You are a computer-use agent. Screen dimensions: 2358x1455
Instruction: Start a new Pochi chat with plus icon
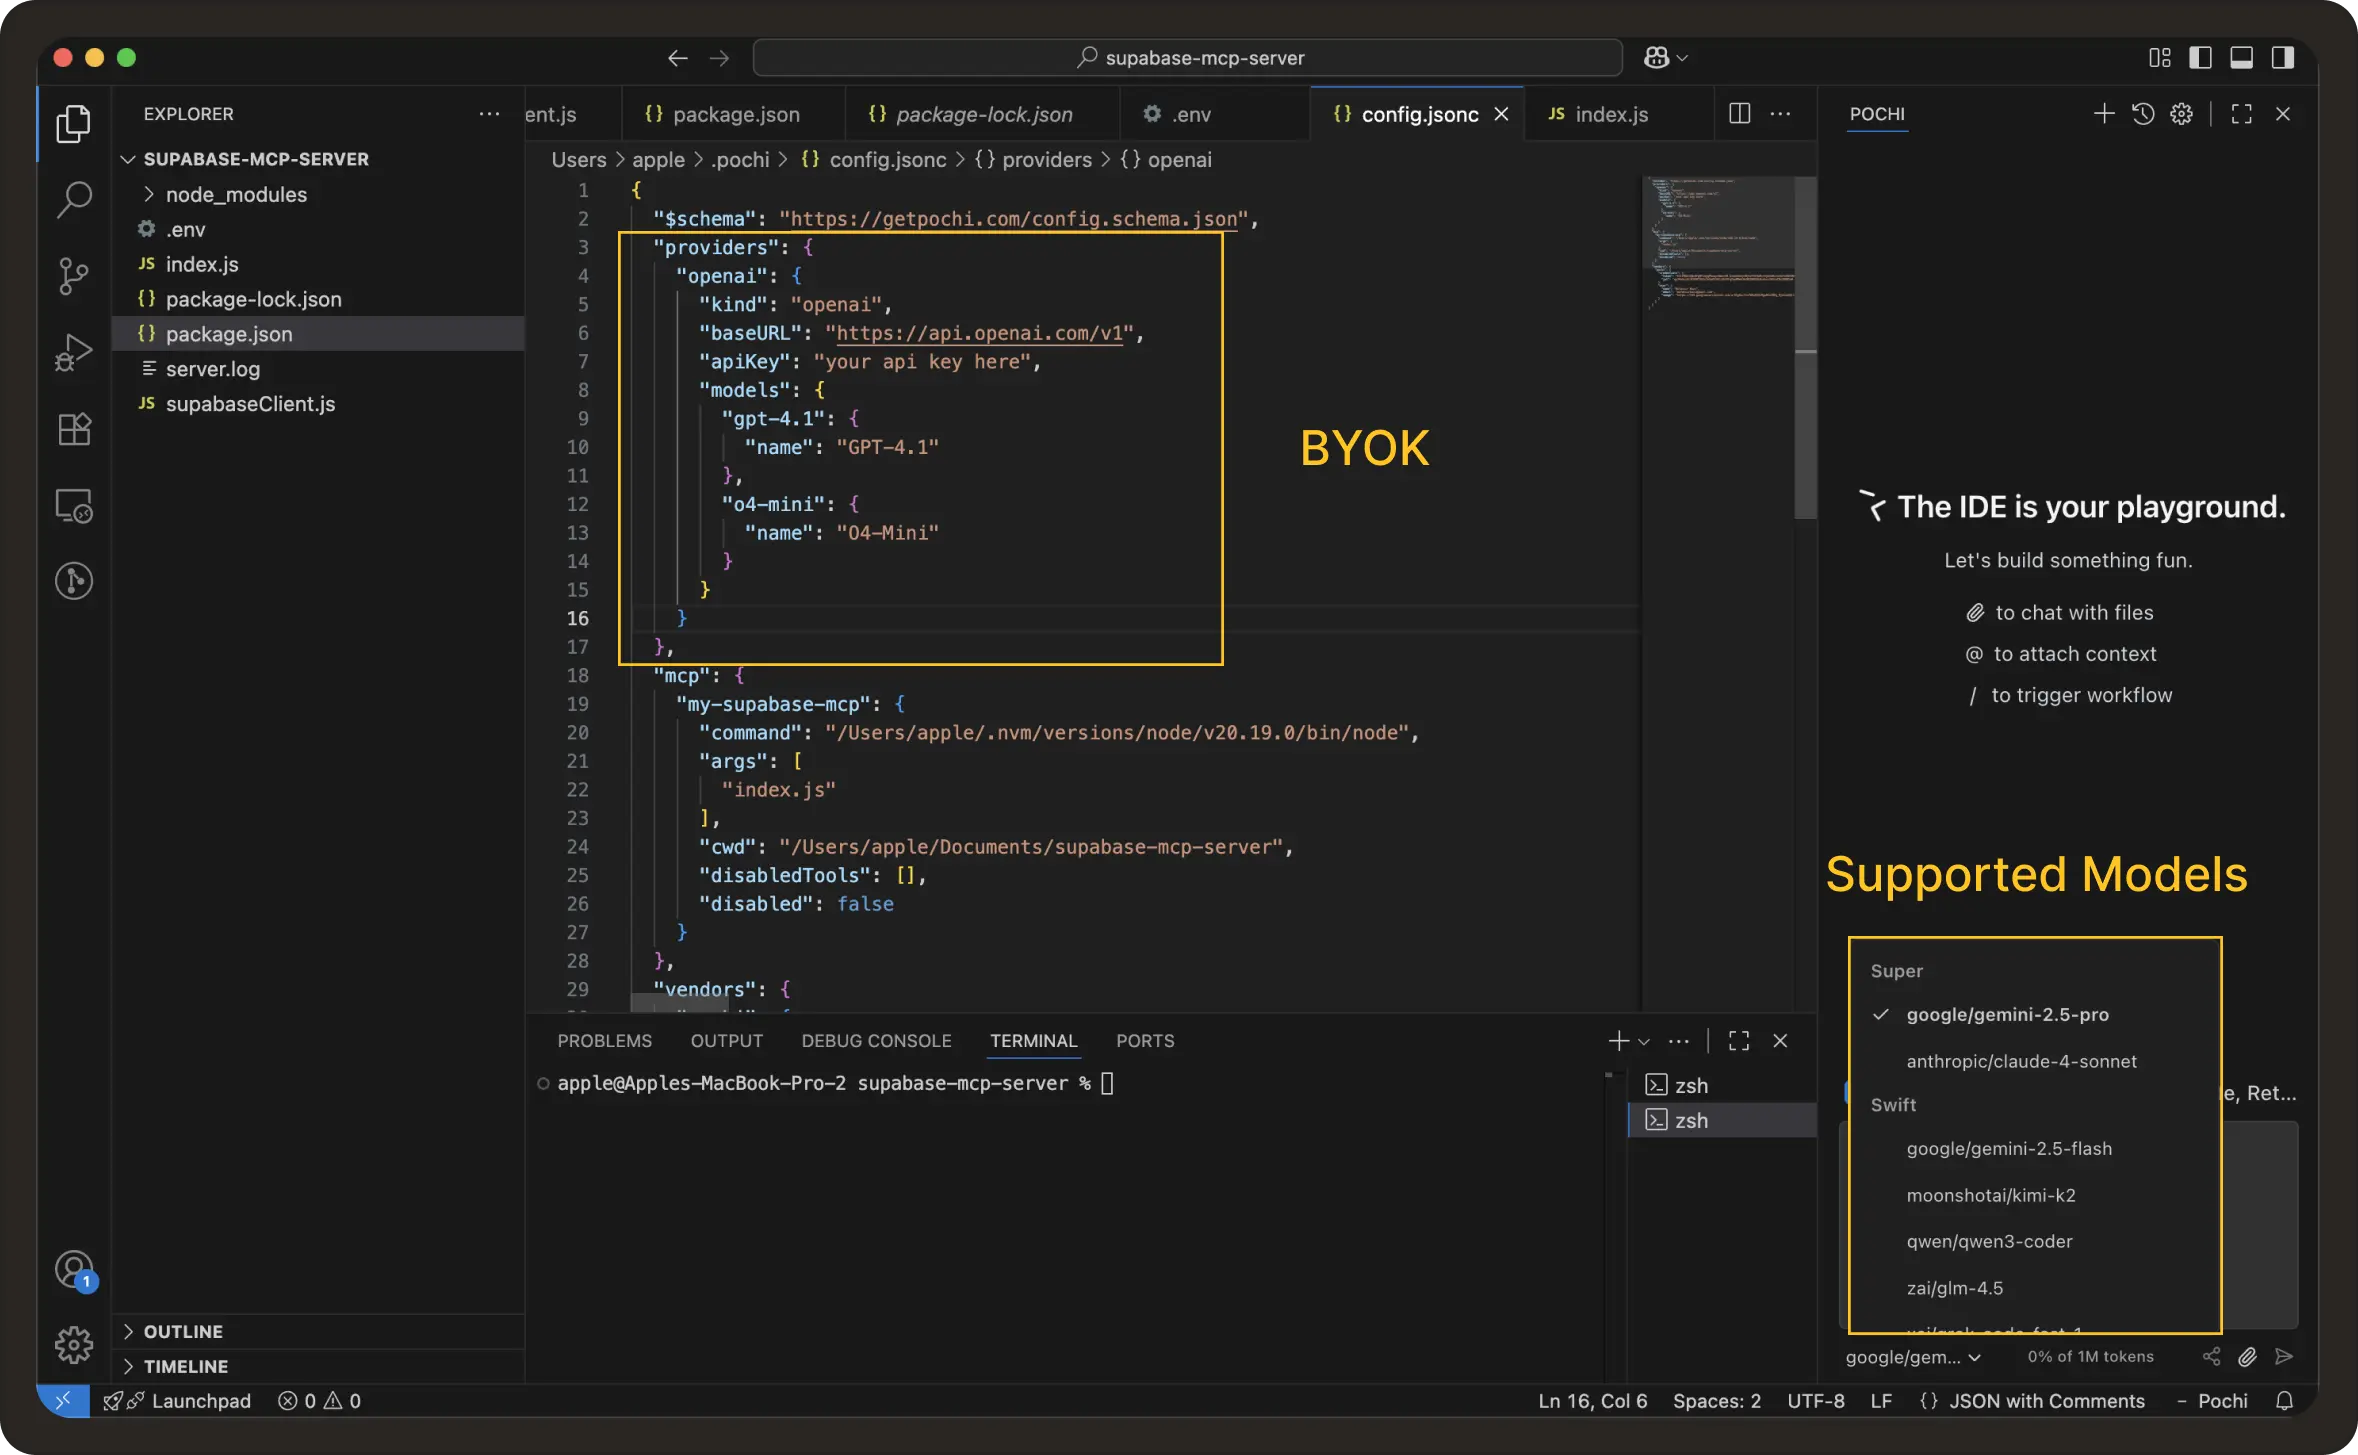pos(2104,114)
